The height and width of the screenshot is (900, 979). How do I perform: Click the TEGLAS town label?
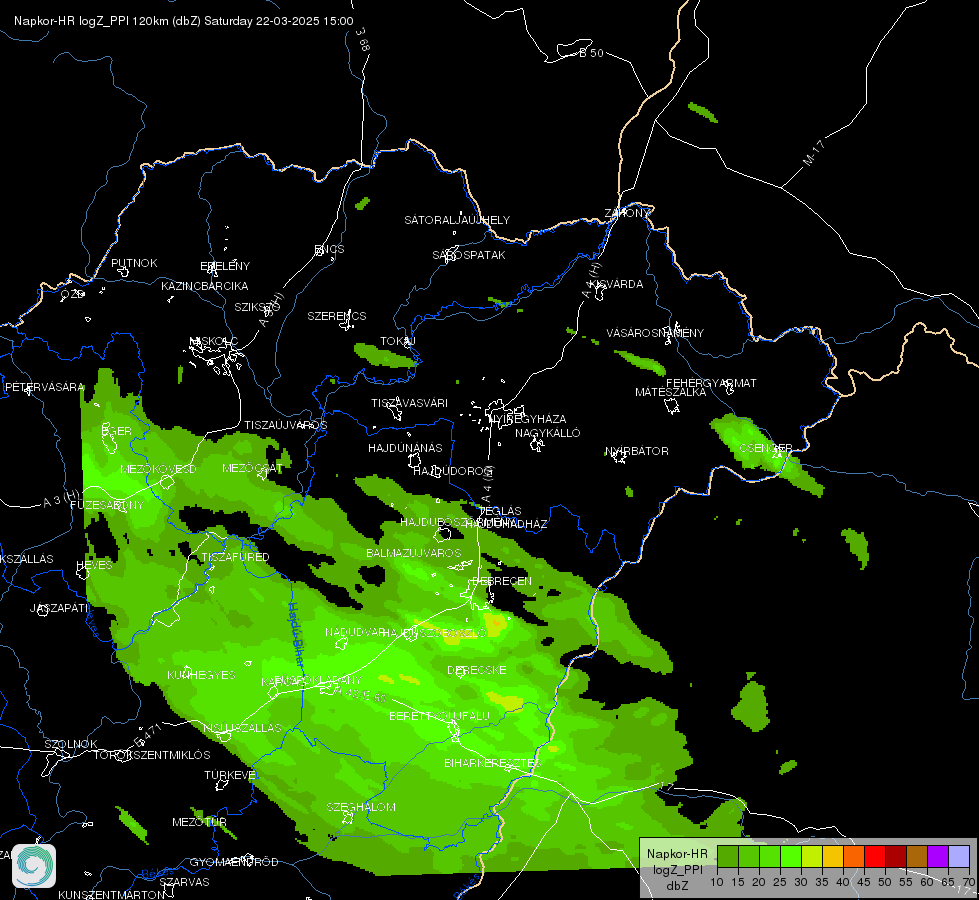(501, 511)
